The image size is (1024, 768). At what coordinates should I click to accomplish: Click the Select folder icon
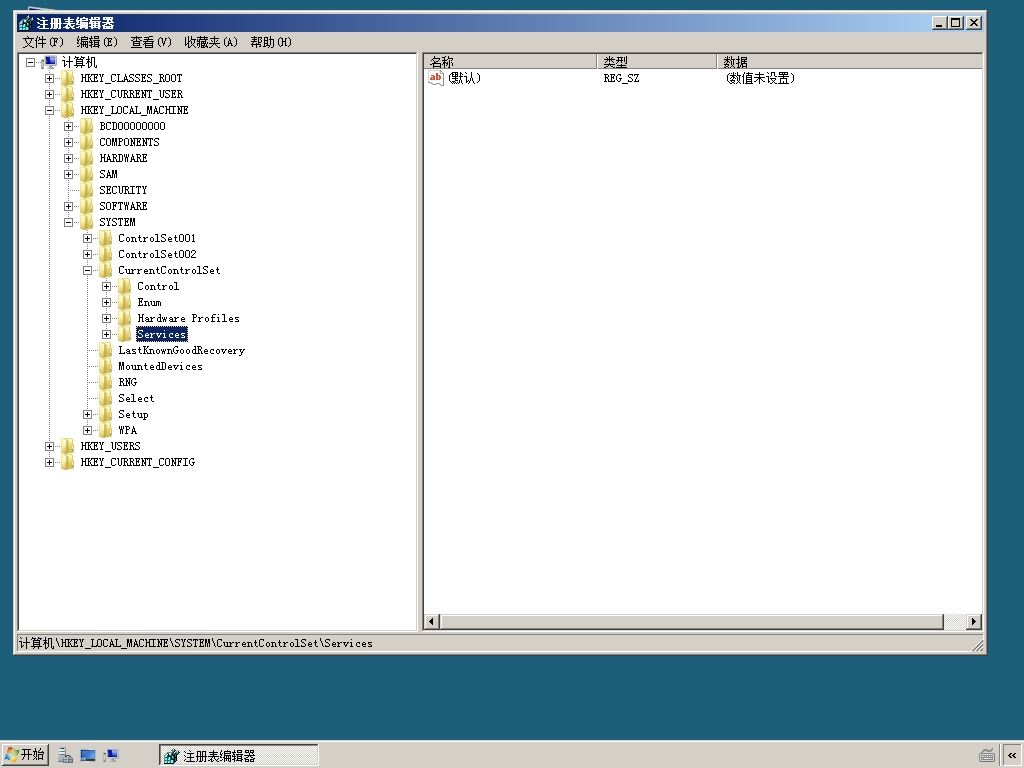point(105,398)
